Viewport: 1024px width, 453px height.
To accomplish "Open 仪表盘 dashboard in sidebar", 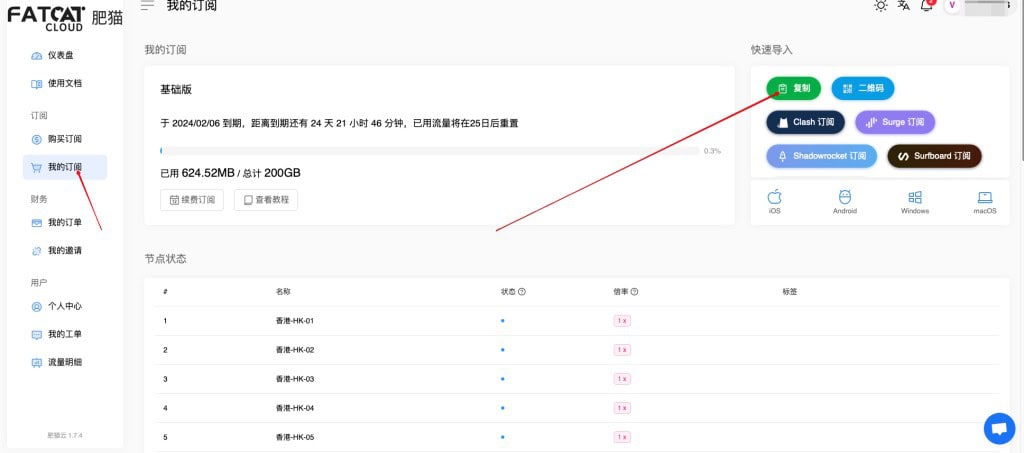I will [x=53, y=55].
